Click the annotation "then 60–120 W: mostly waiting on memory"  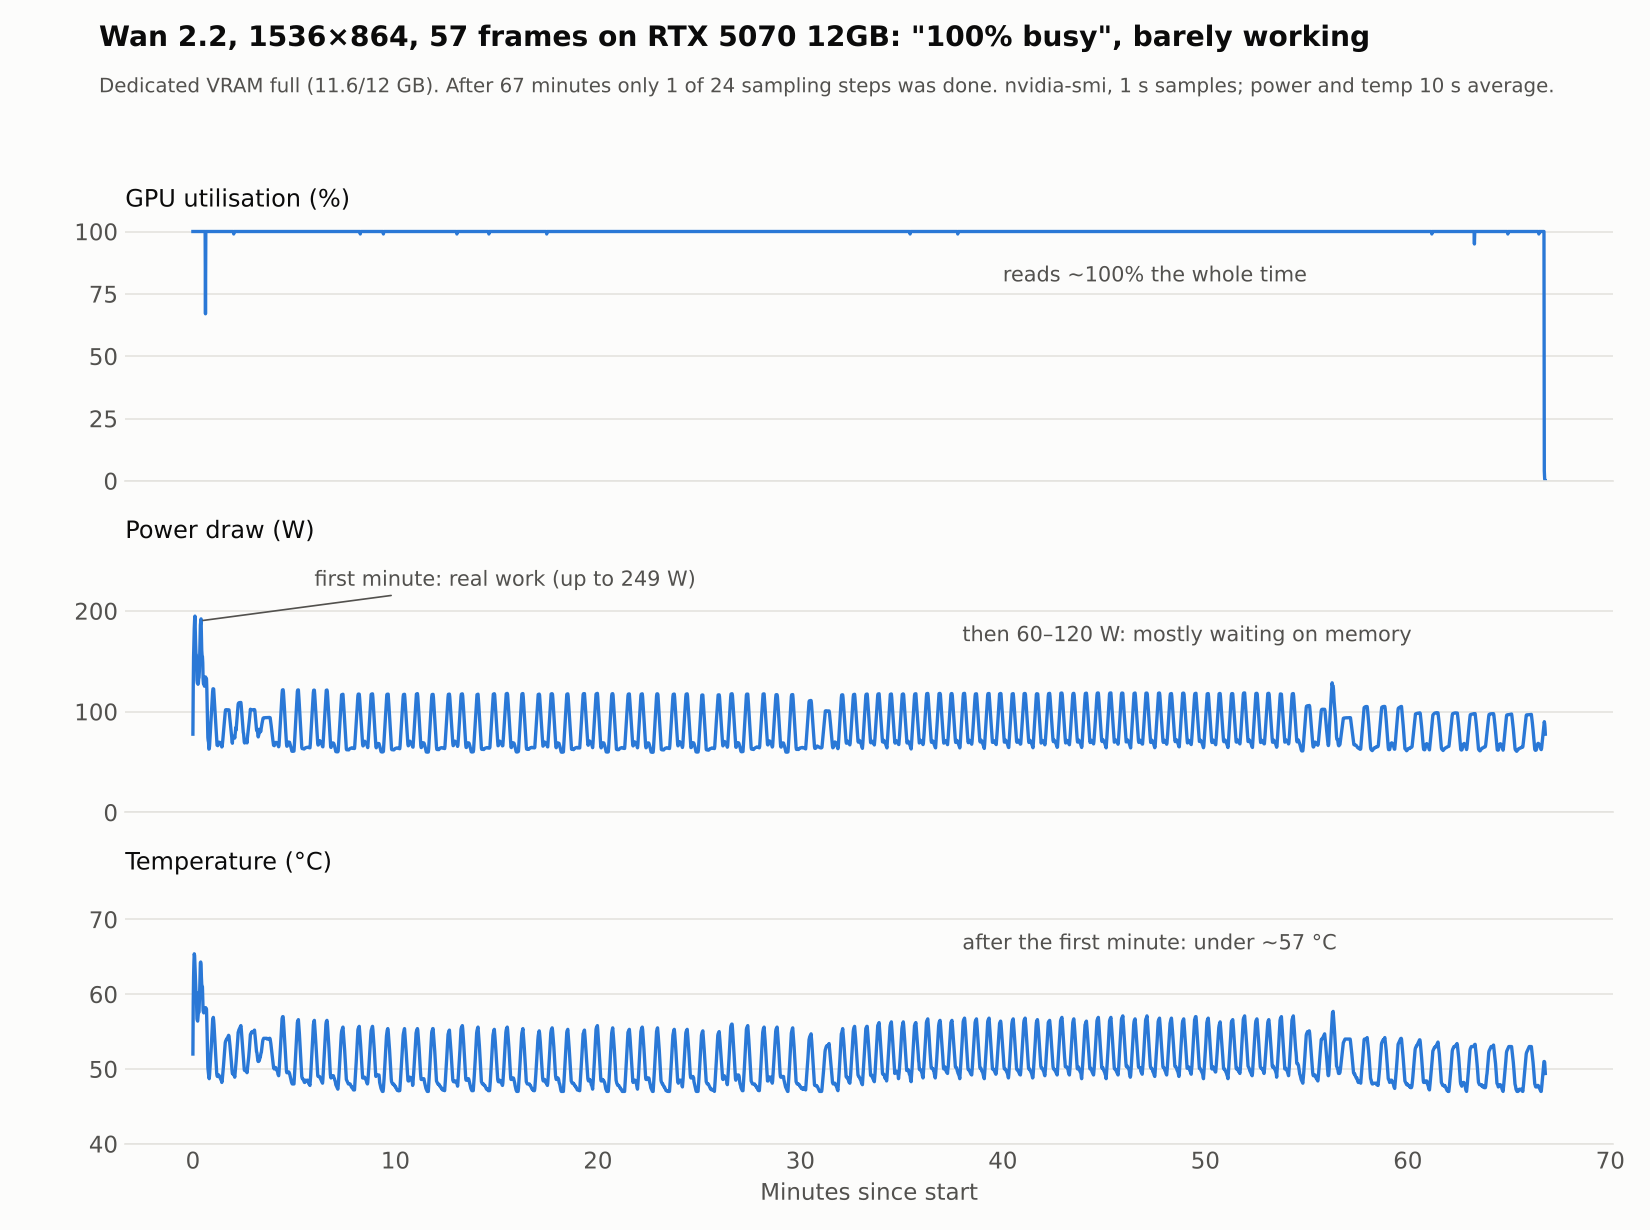[1186, 635]
